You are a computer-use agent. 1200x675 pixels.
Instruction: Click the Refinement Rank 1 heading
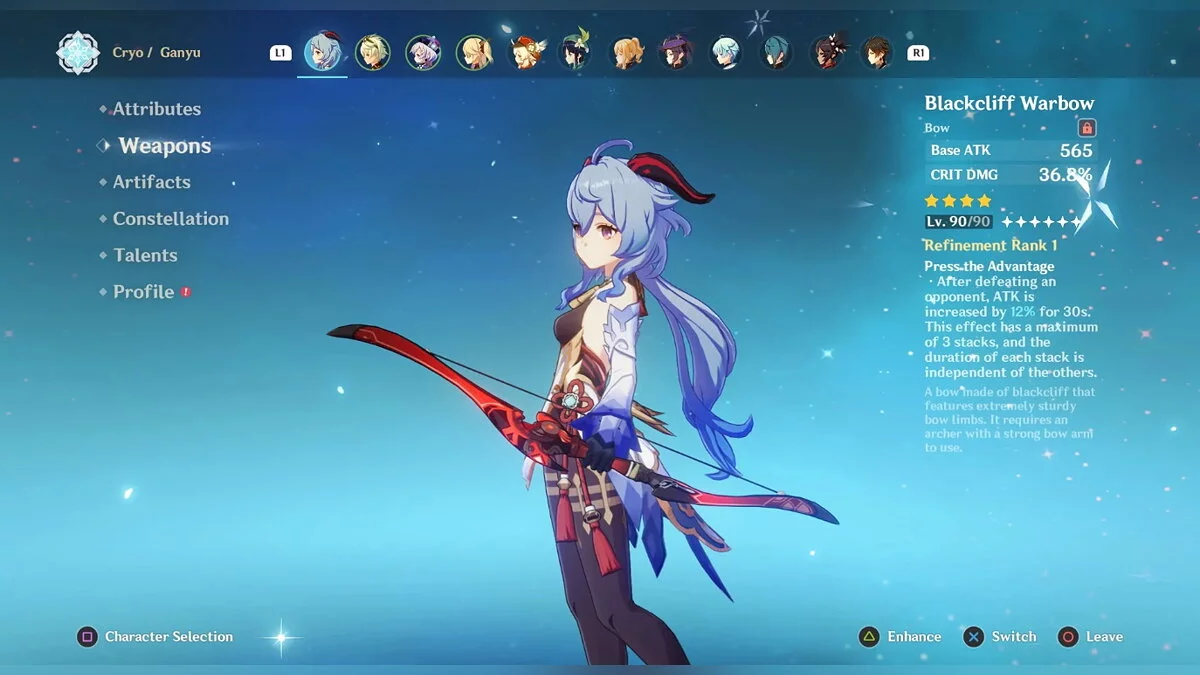tap(991, 245)
